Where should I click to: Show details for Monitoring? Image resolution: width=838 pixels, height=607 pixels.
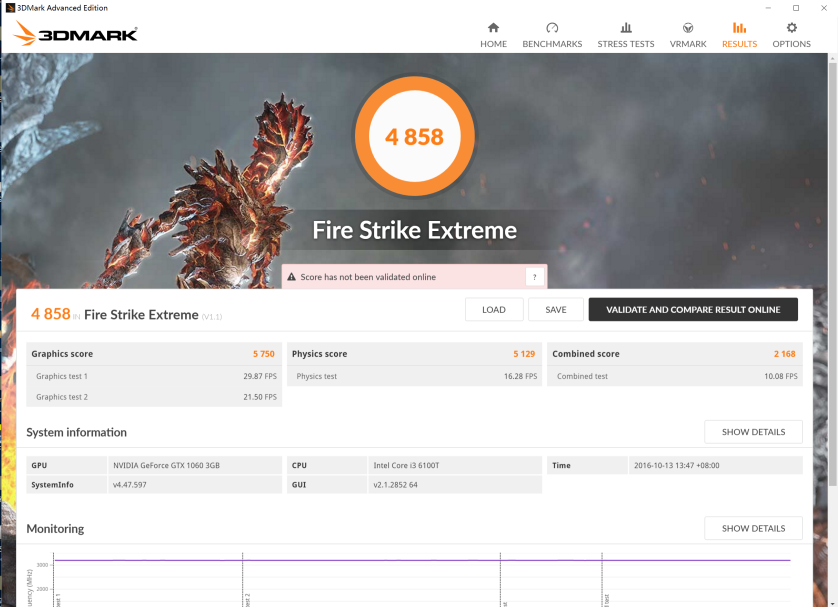(x=753, y=528)
